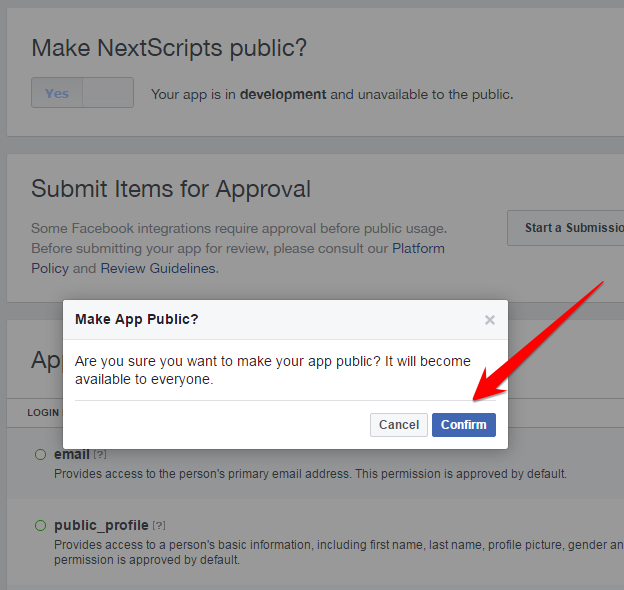
Task: Click the development status text
Action: pyautogui.click(x=332, y=95)
